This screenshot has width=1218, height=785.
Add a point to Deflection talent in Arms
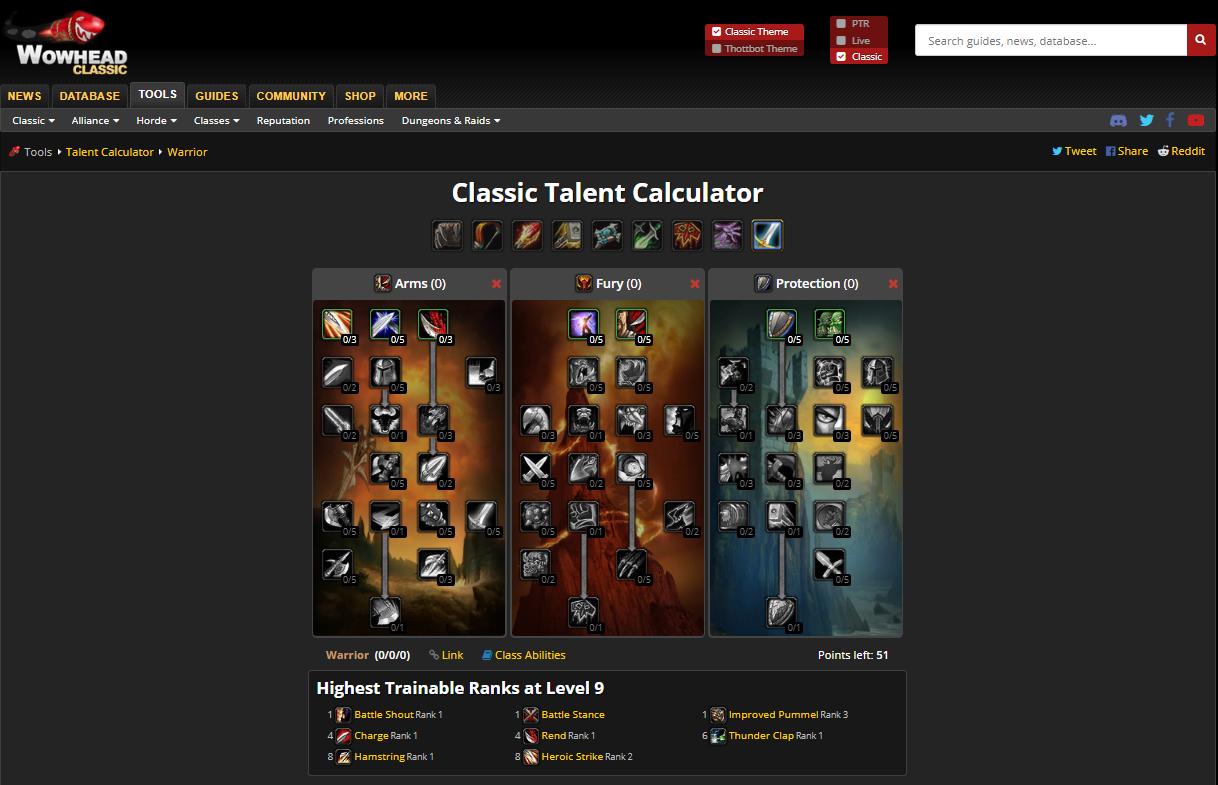tap(386, 324)
